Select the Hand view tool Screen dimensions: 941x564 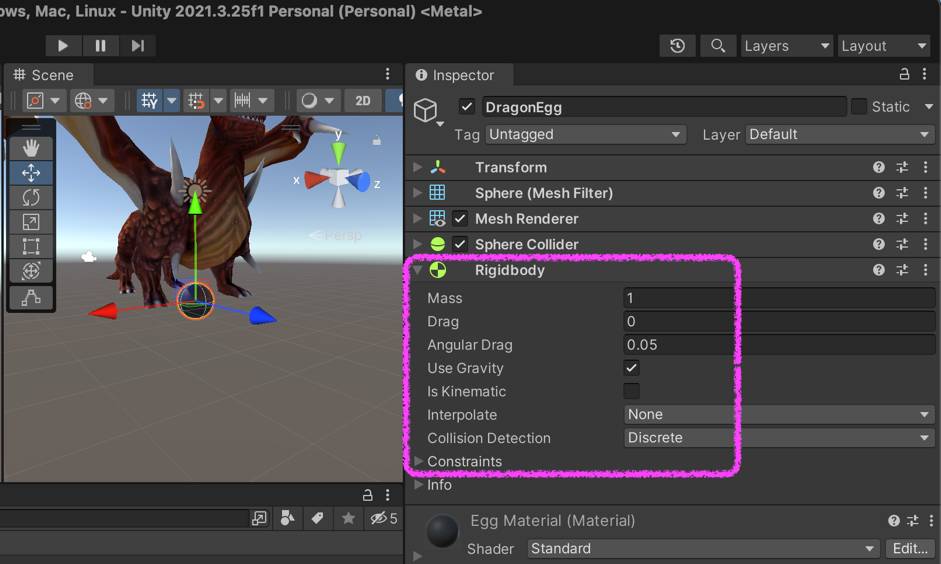coord(31,148)
